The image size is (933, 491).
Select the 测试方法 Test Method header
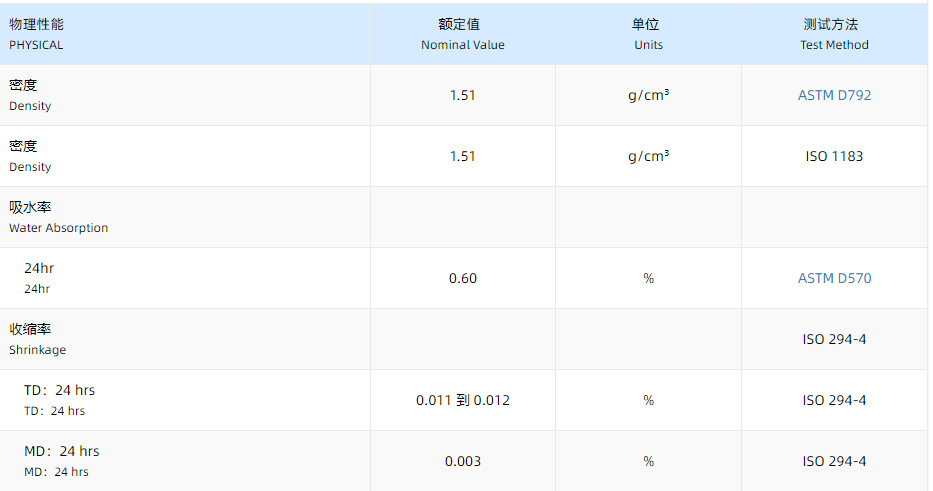834,34
